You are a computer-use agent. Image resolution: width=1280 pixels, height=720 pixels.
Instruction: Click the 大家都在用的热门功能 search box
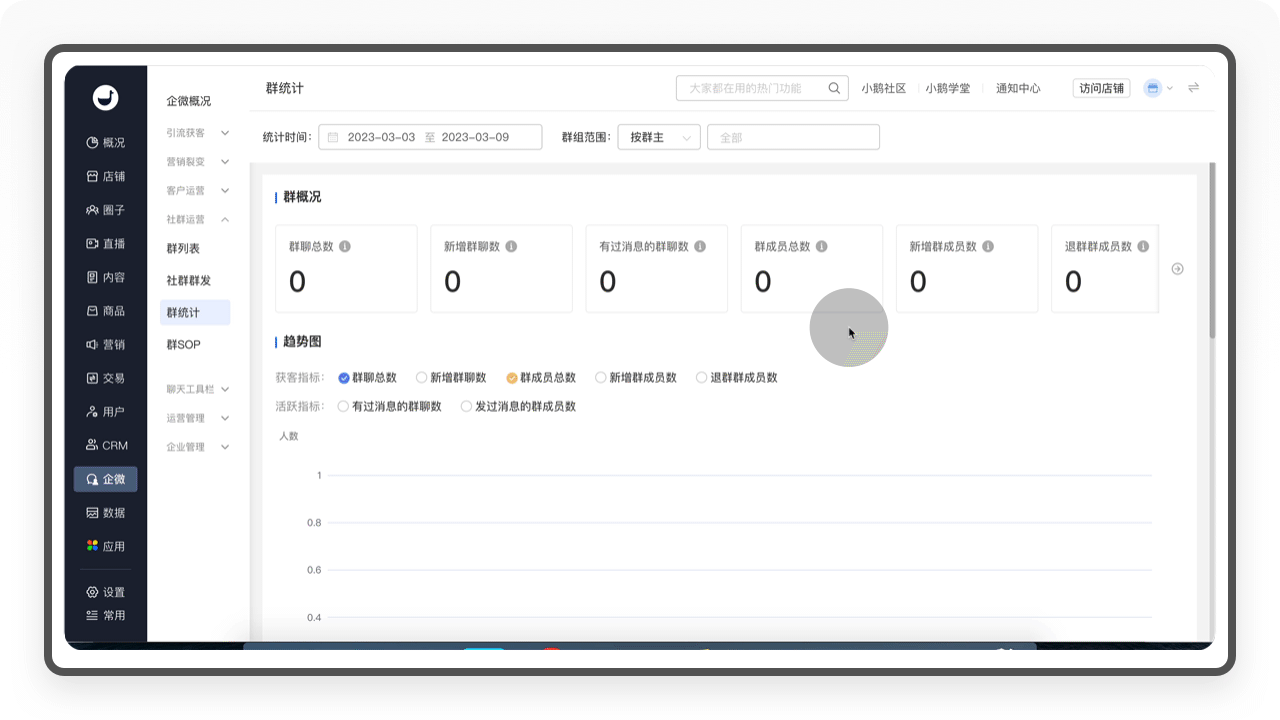762,88
